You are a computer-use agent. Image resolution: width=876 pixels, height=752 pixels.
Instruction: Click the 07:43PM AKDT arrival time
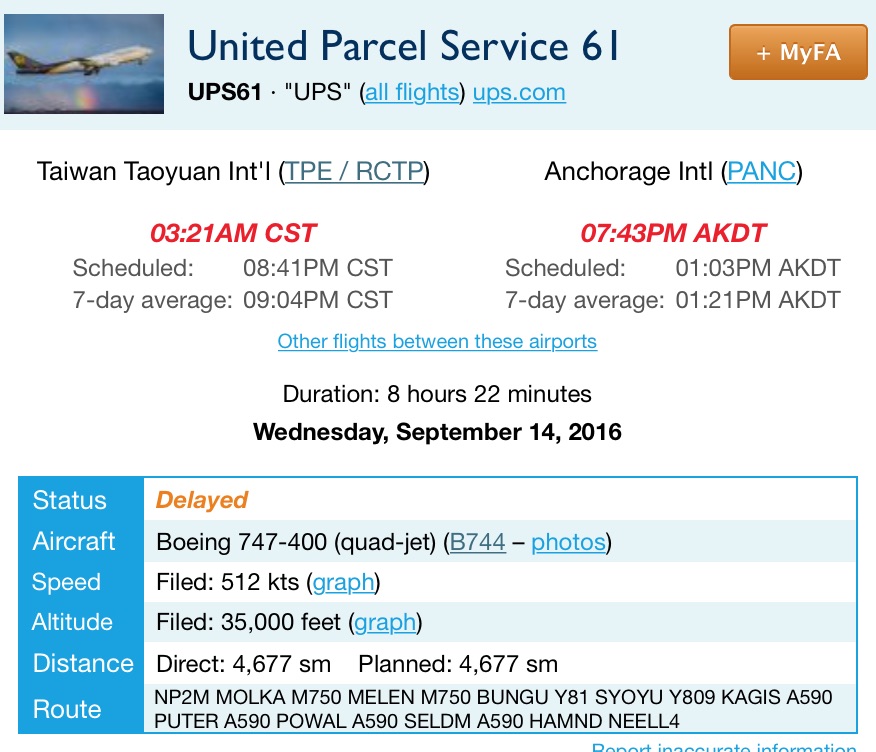[x=673, y=234]
